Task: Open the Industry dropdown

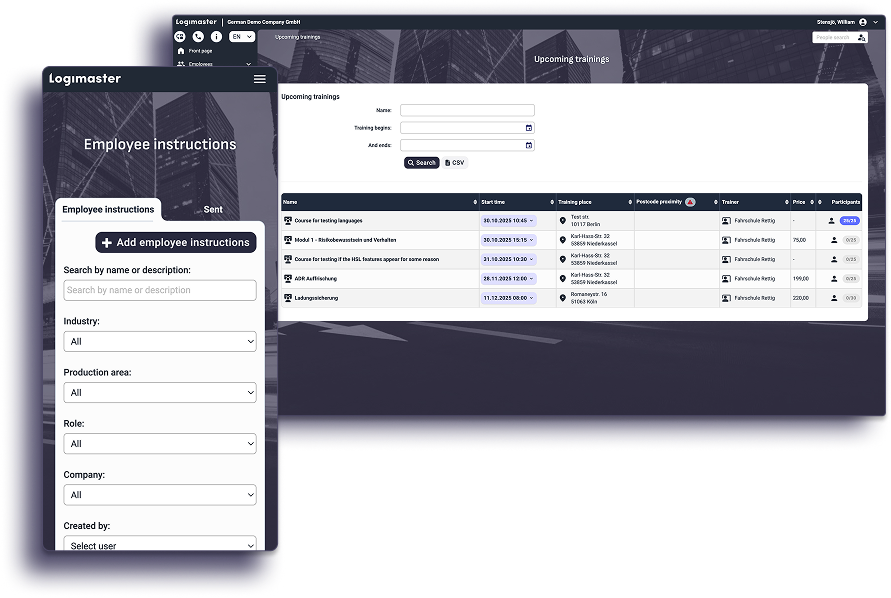Action: tap(160, 342)
